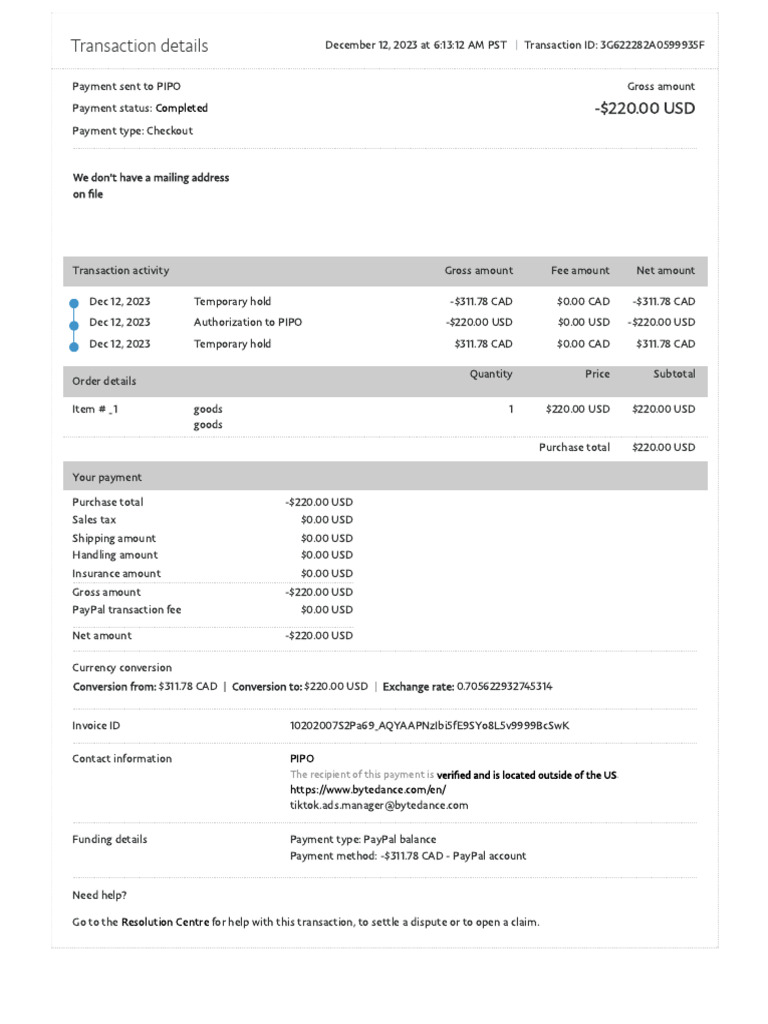Screen dimensions: 768x1024
Task: Click the Currency conversion label
Action: click(x=121, y=667)
